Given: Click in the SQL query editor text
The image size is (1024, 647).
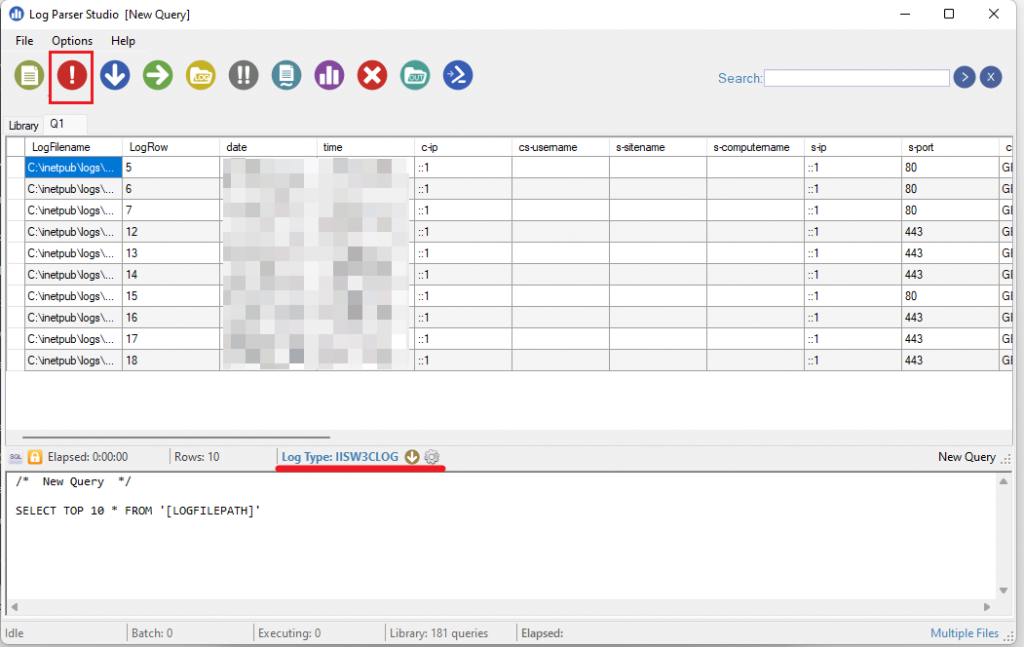Looking at the screenshot, I should click(138, 511).
